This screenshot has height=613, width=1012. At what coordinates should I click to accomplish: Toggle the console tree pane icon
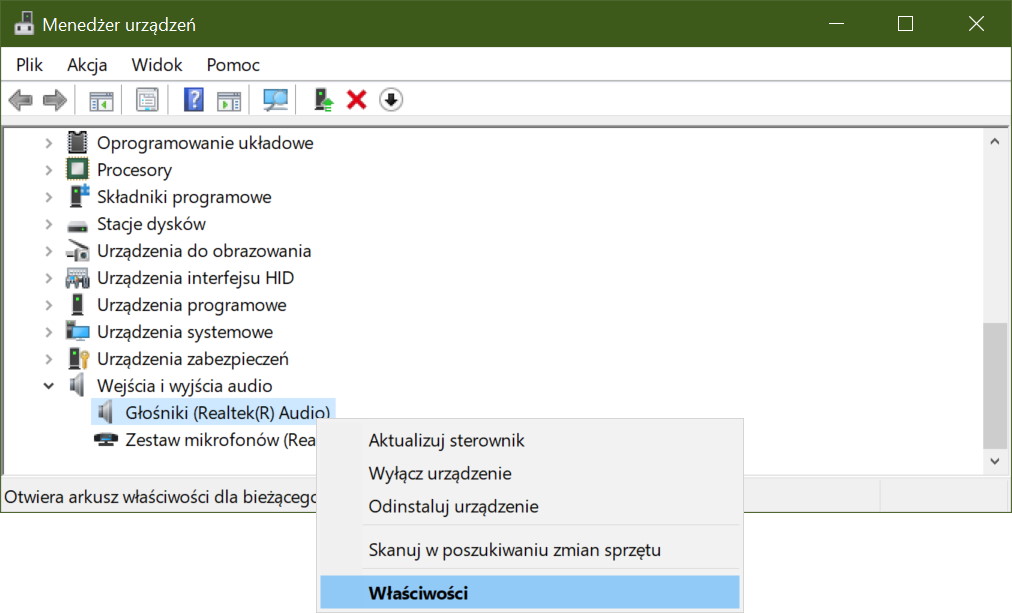[x=101, y=101]
